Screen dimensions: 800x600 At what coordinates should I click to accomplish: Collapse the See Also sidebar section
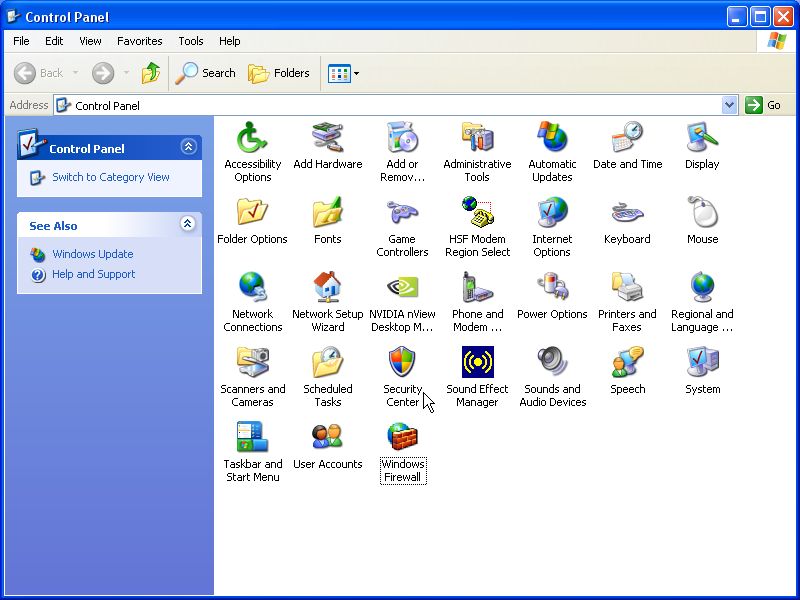tap(188, 225)
